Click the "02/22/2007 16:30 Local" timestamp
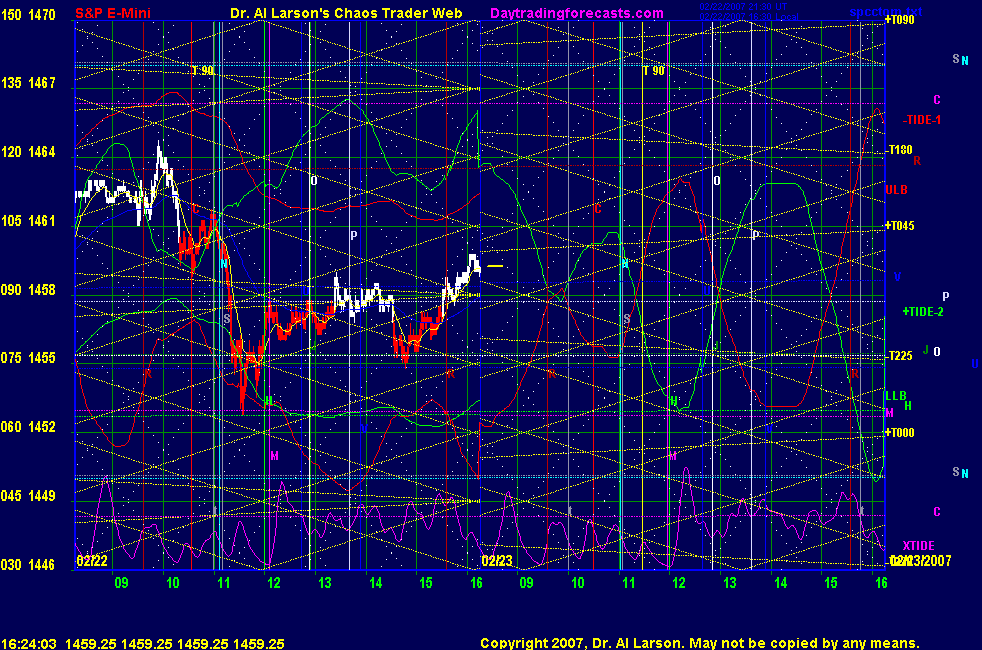982x650 pixels. [748, 16]
